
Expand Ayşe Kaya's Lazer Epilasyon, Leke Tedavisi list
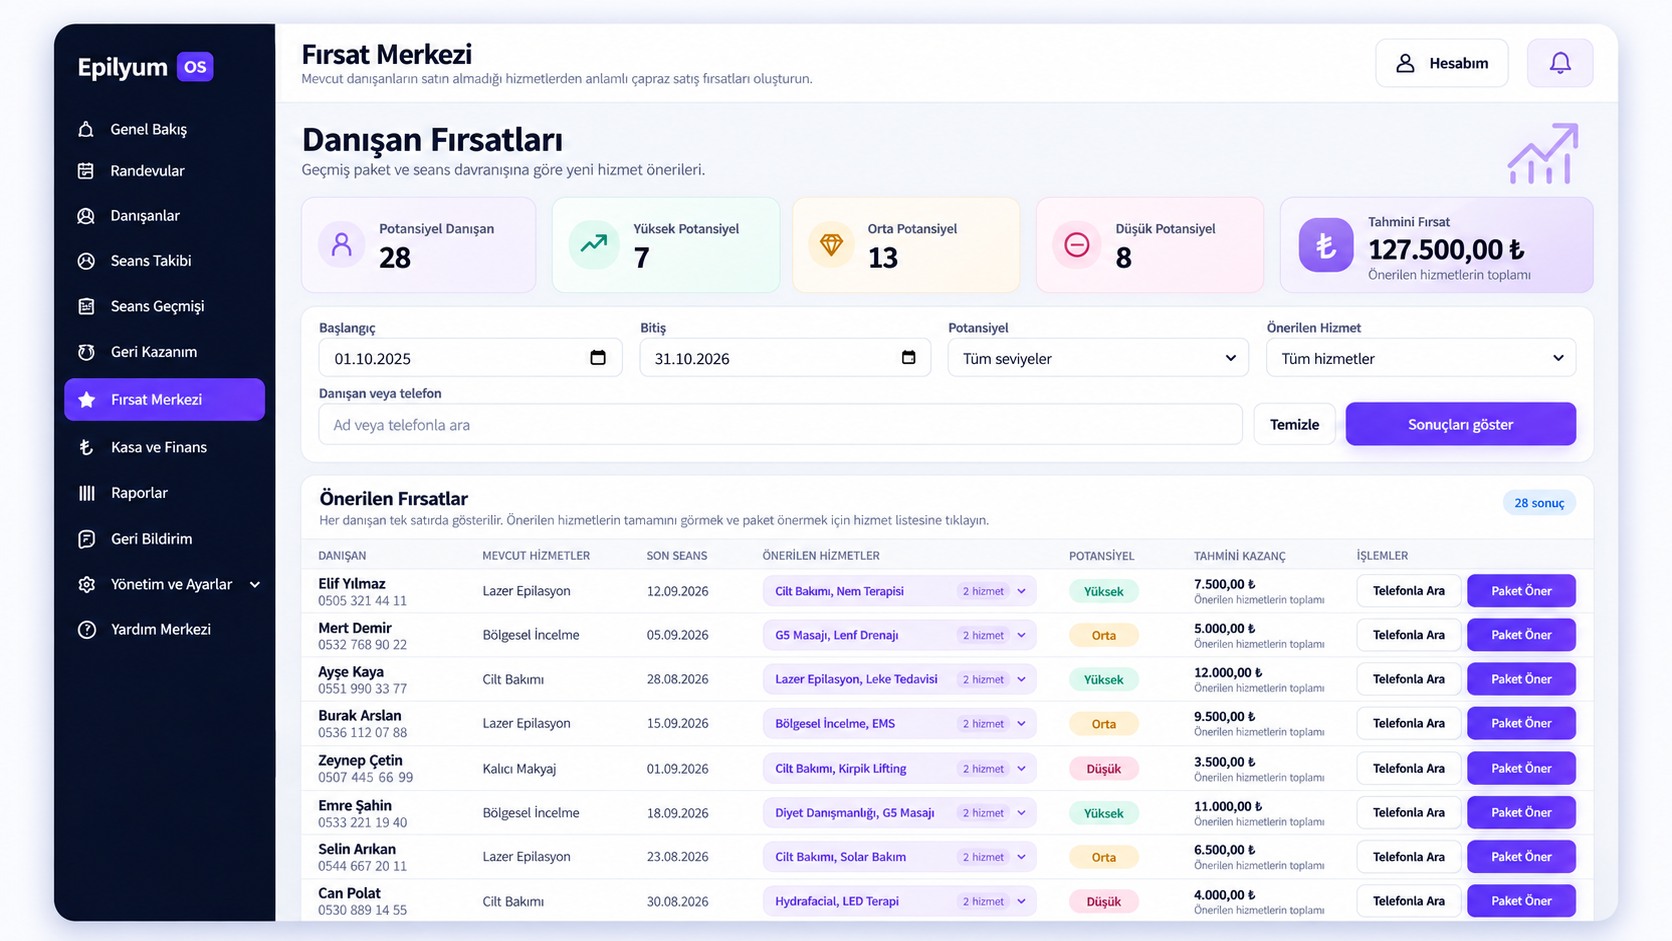click(899, 679)
